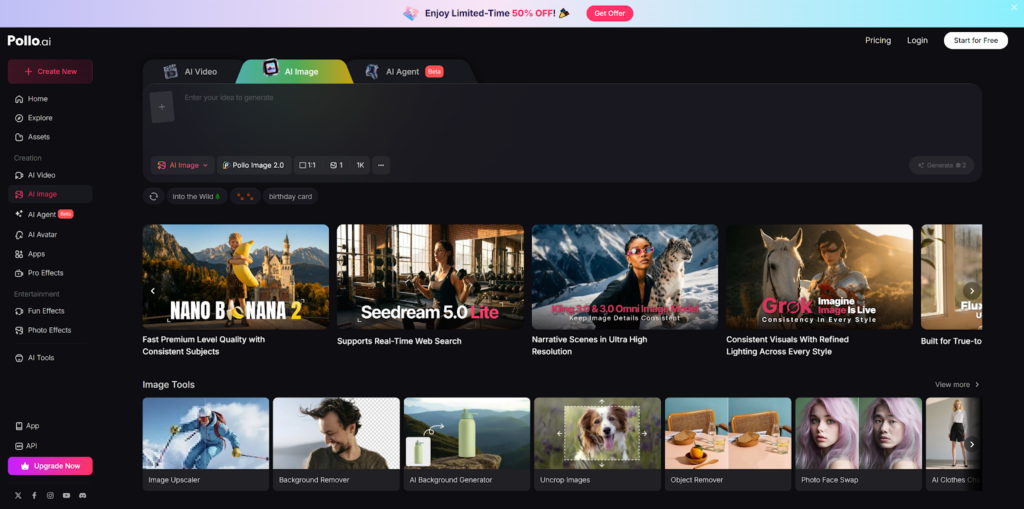This screenshot has width=1024, height=509.
Task: Switch to the AI Agent tab
Action: coord(403,72)
